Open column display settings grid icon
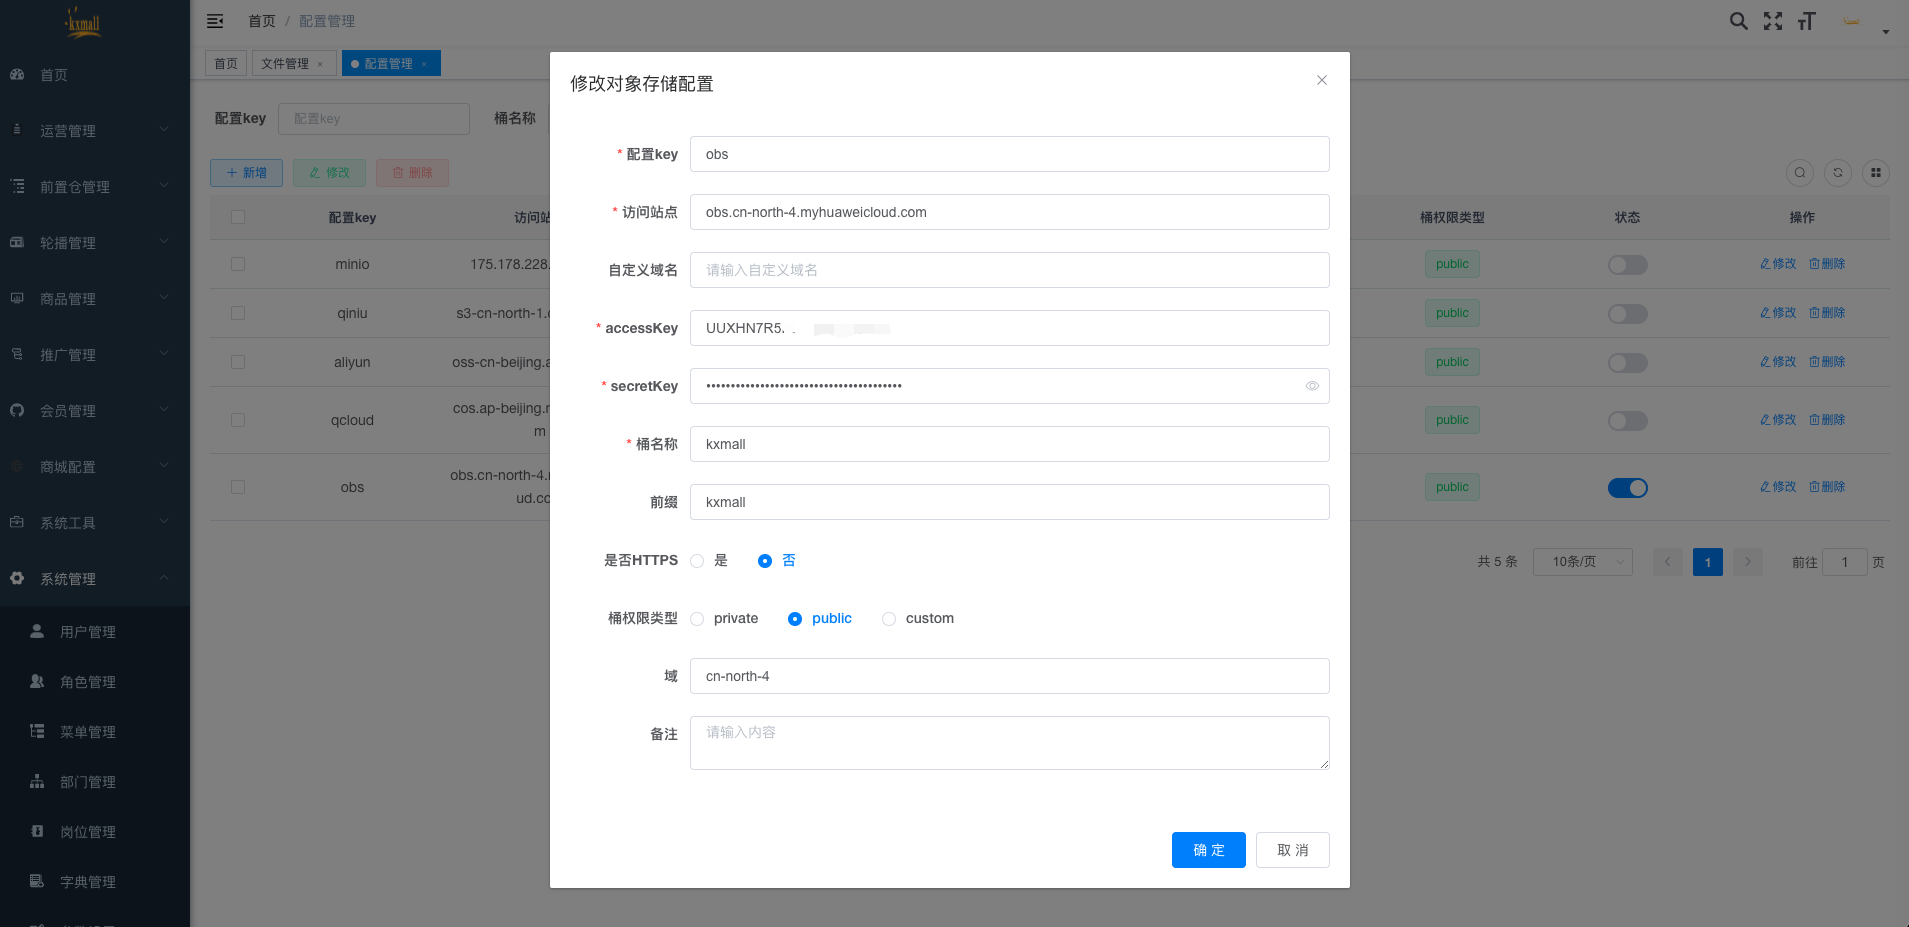1909x927 pixels. click(x=1876, y=173)
